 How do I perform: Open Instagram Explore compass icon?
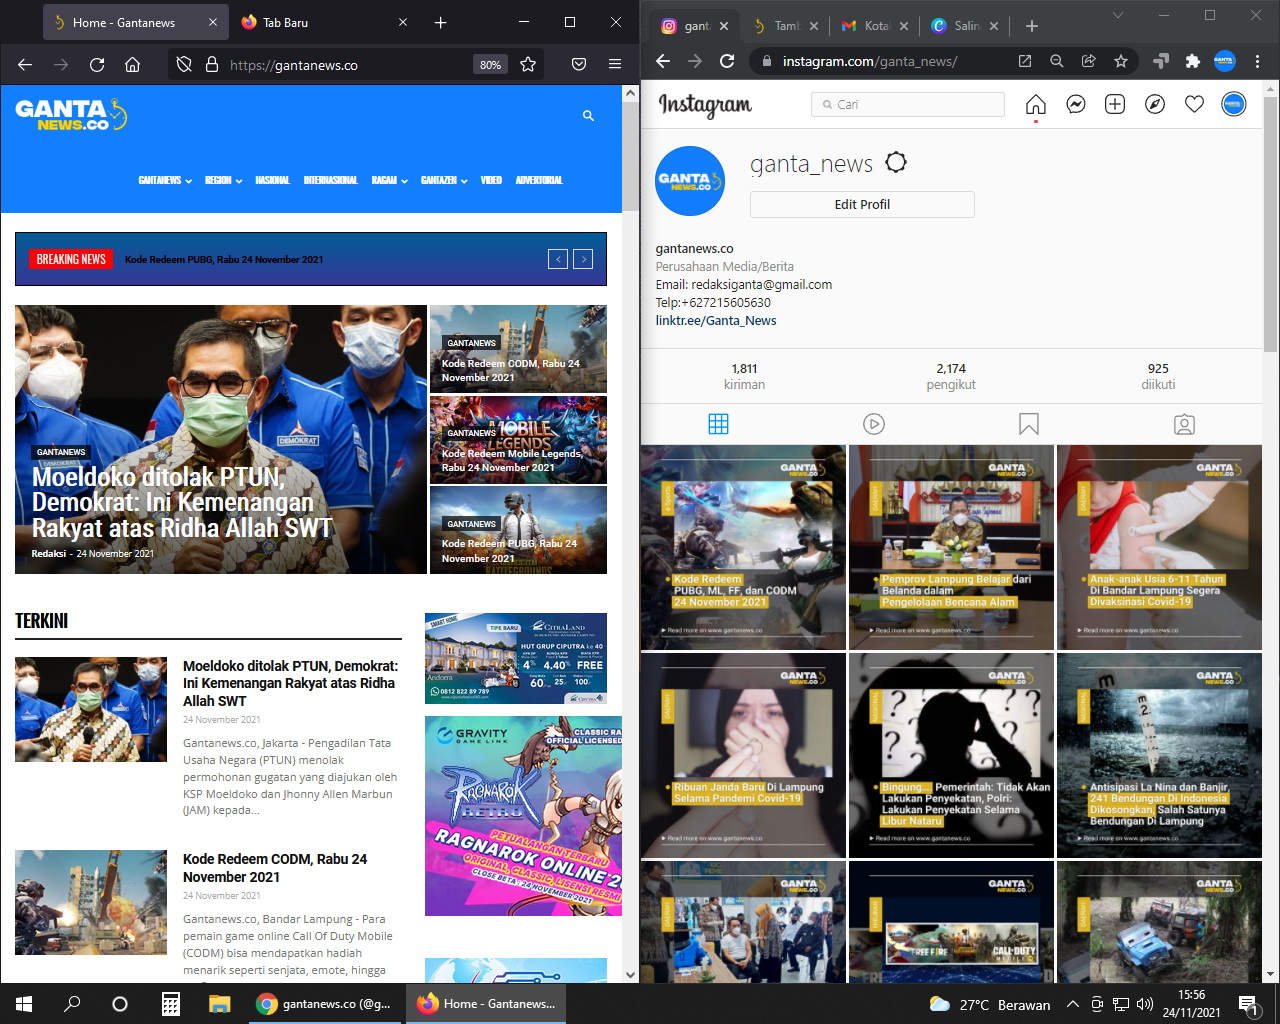click(1155, 105)
